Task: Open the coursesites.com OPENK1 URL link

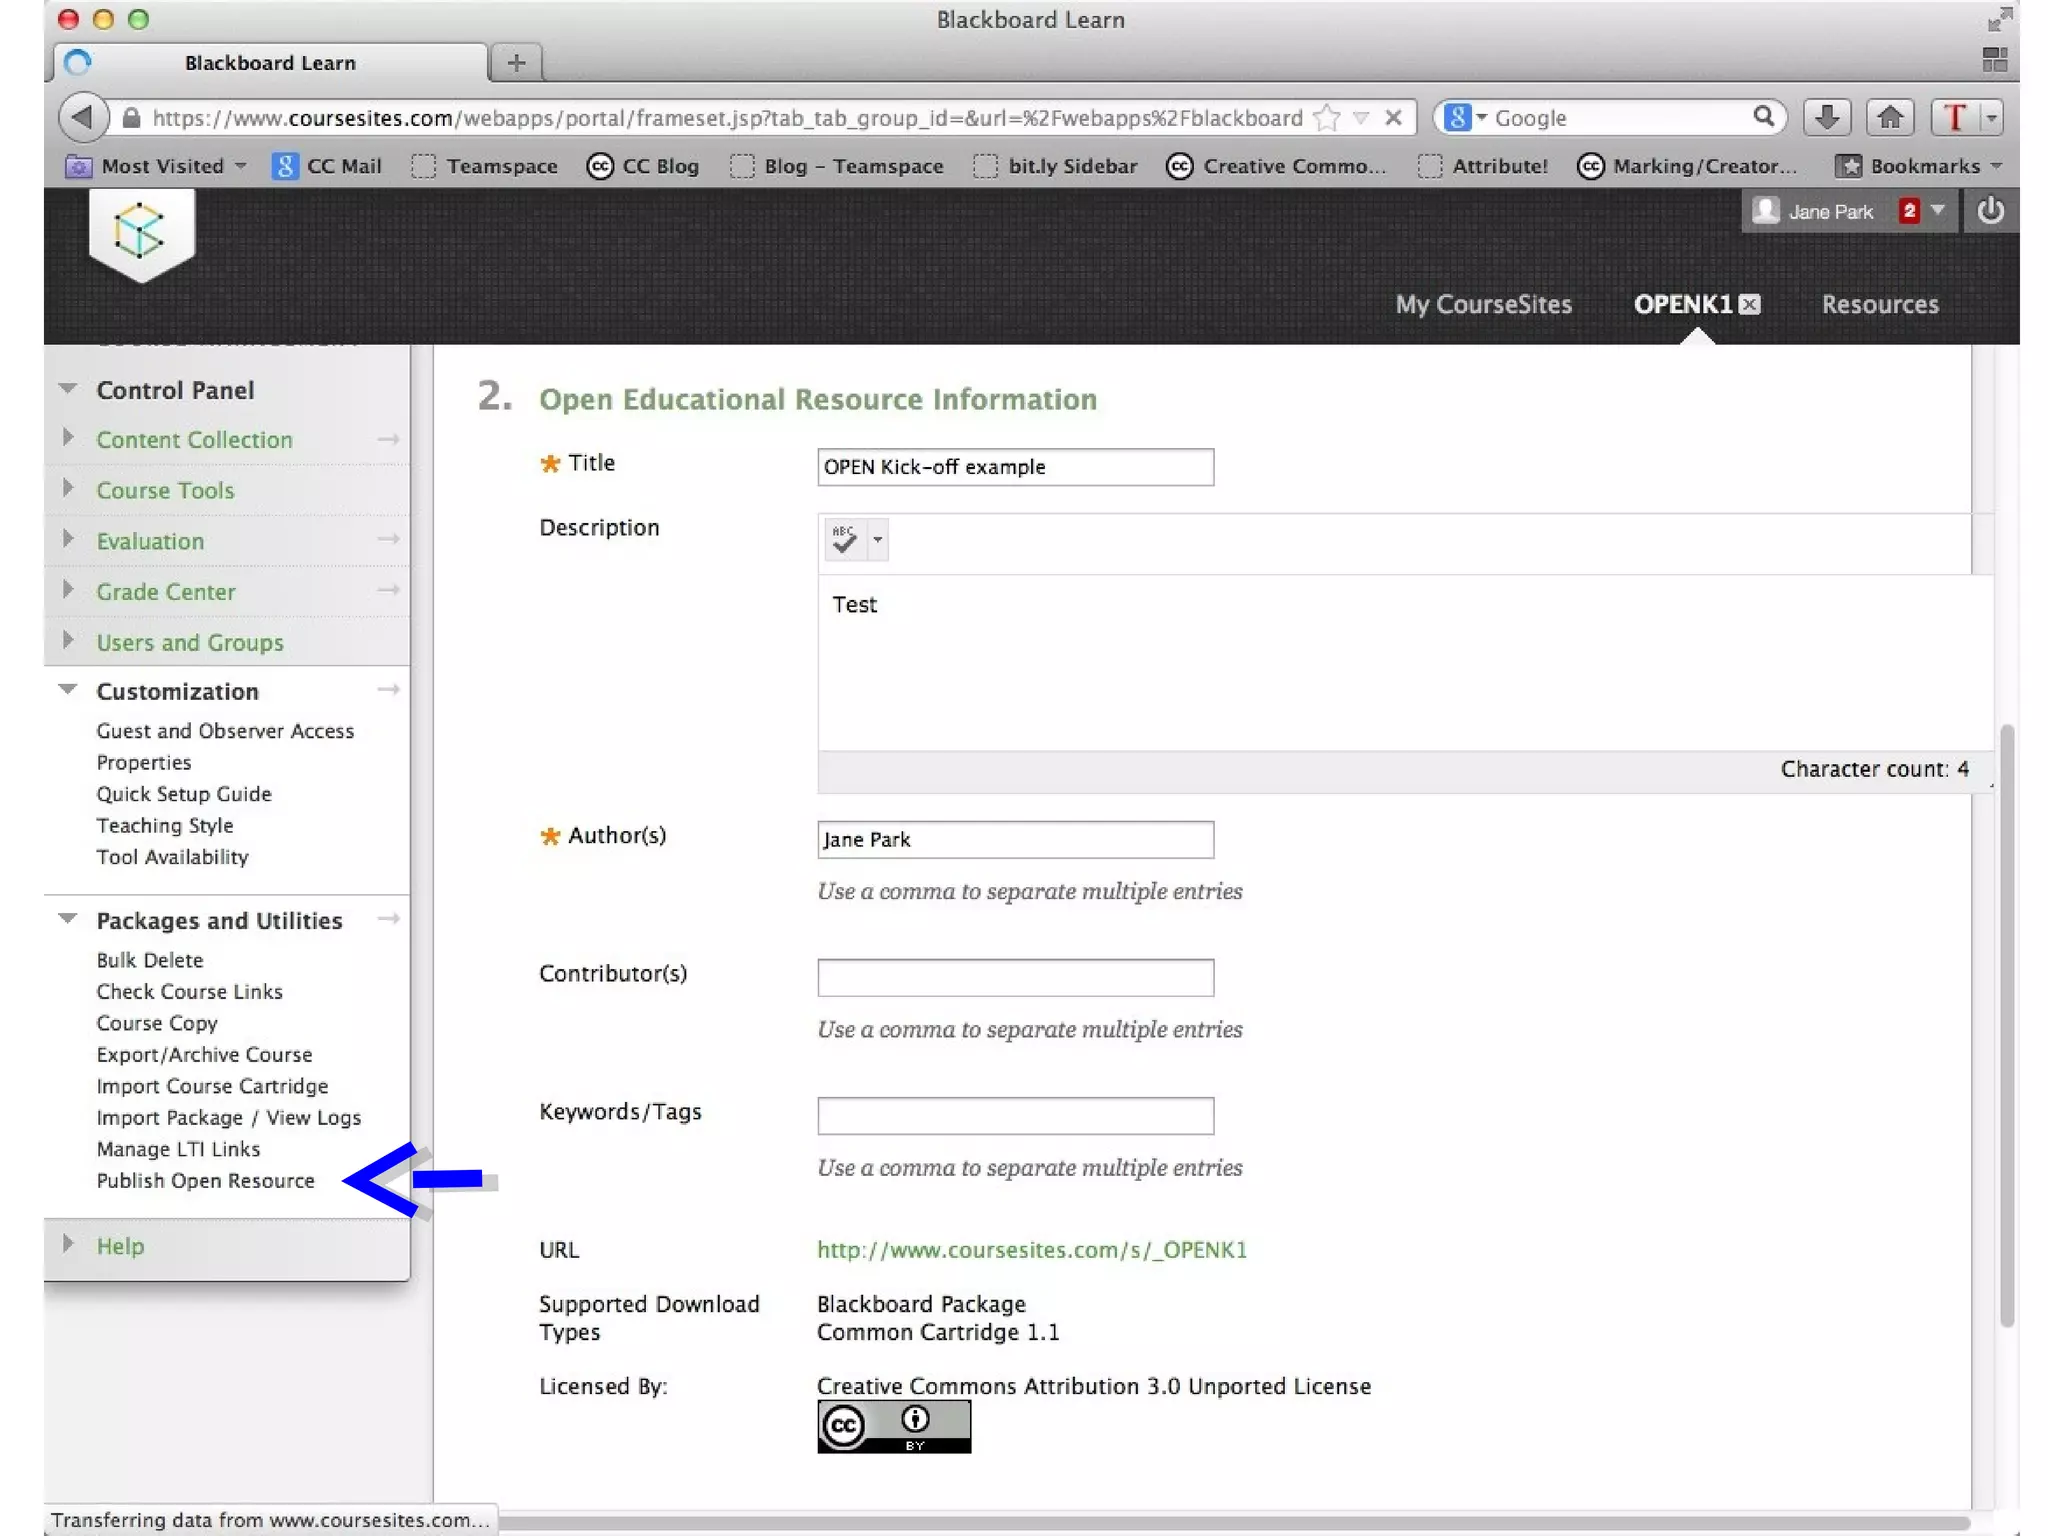Action: click(x=1031, y=1250)
